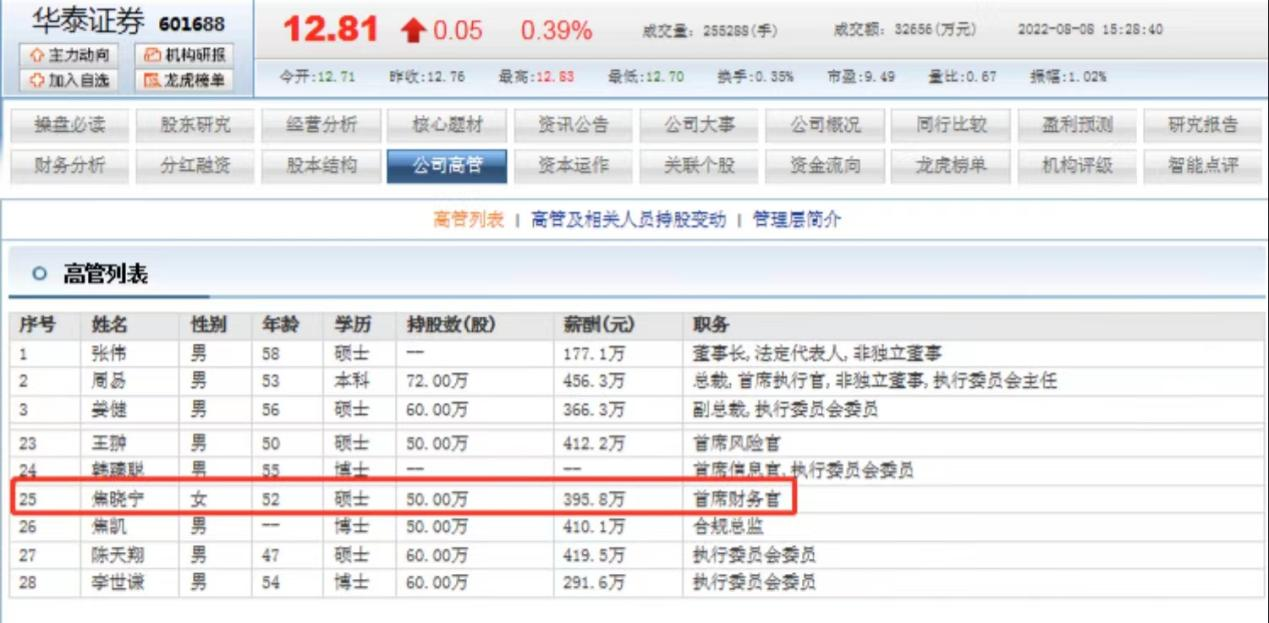Click salary value 395.8万
The image size is (1269, 623).
pos(594,498)
